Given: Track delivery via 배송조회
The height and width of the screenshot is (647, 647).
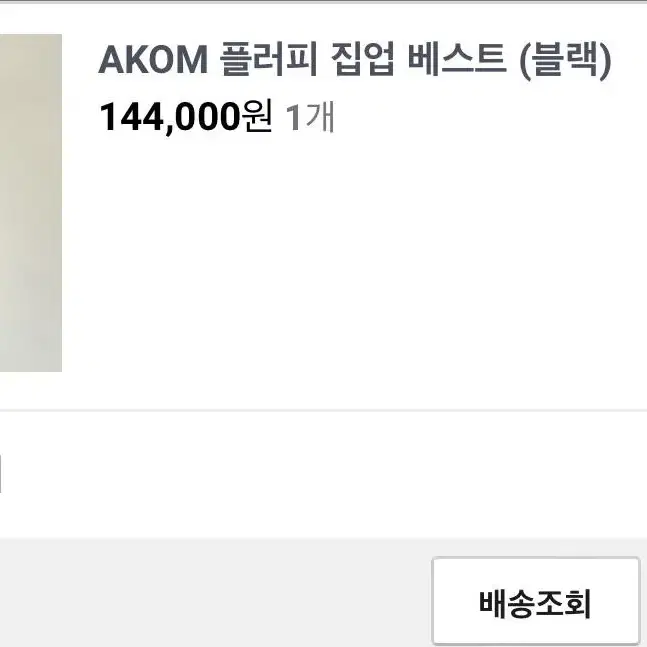Looking at the screenshot, I should point(536,601).
